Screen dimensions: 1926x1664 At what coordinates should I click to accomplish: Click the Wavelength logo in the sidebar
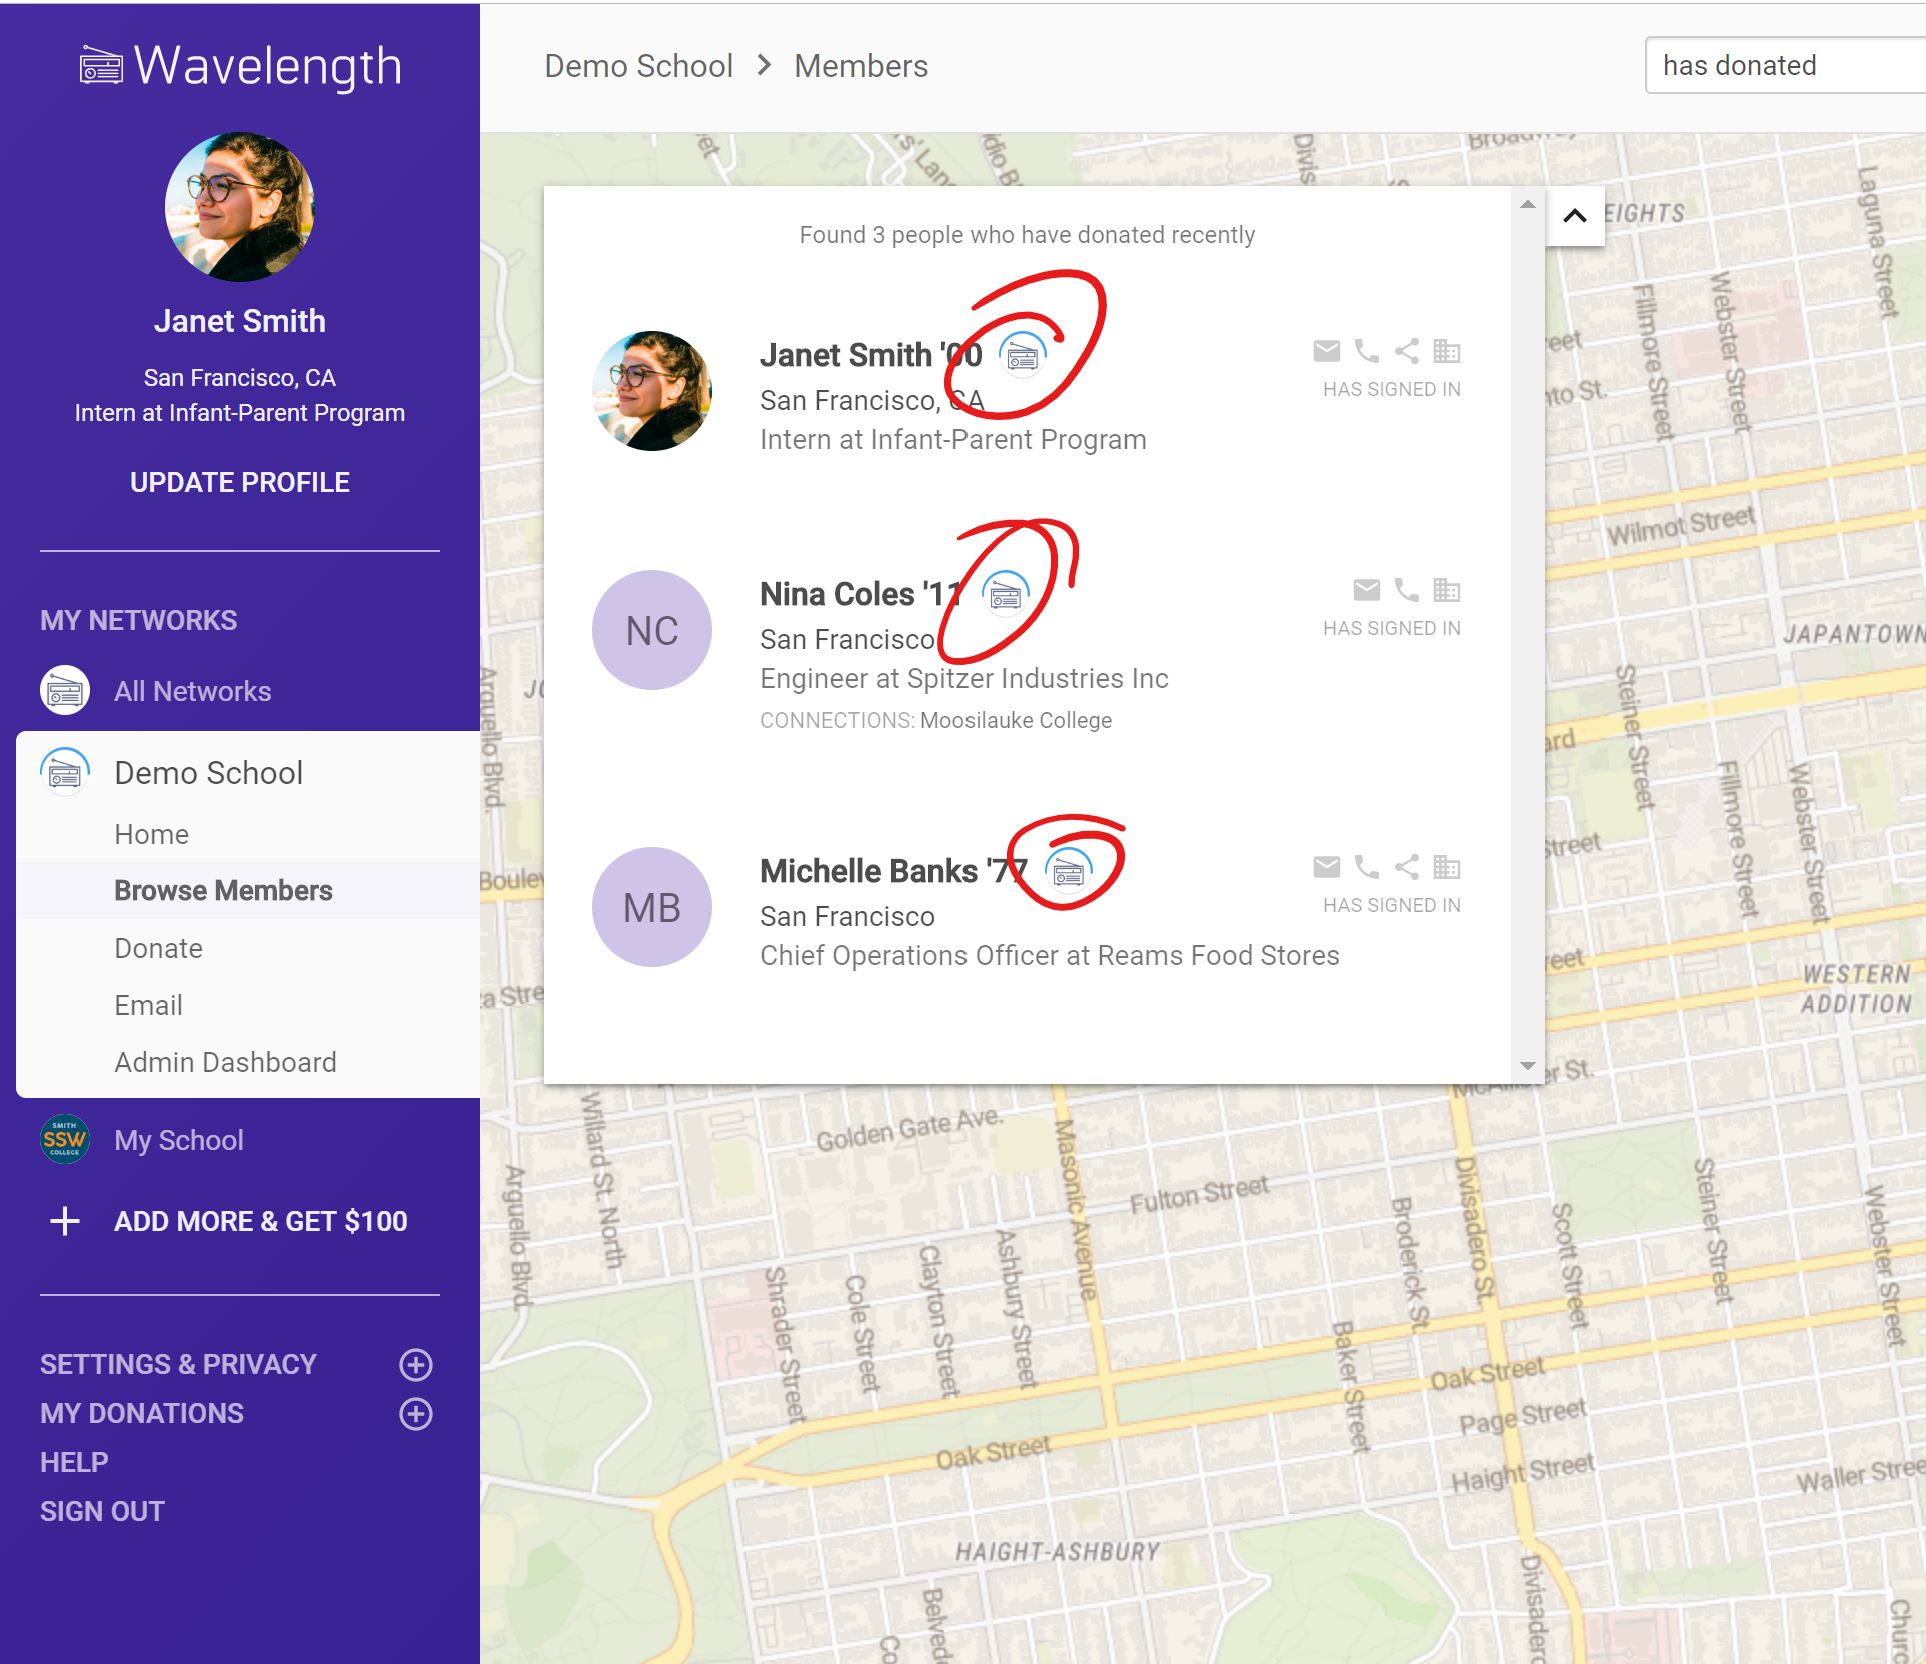click(240, 67)
